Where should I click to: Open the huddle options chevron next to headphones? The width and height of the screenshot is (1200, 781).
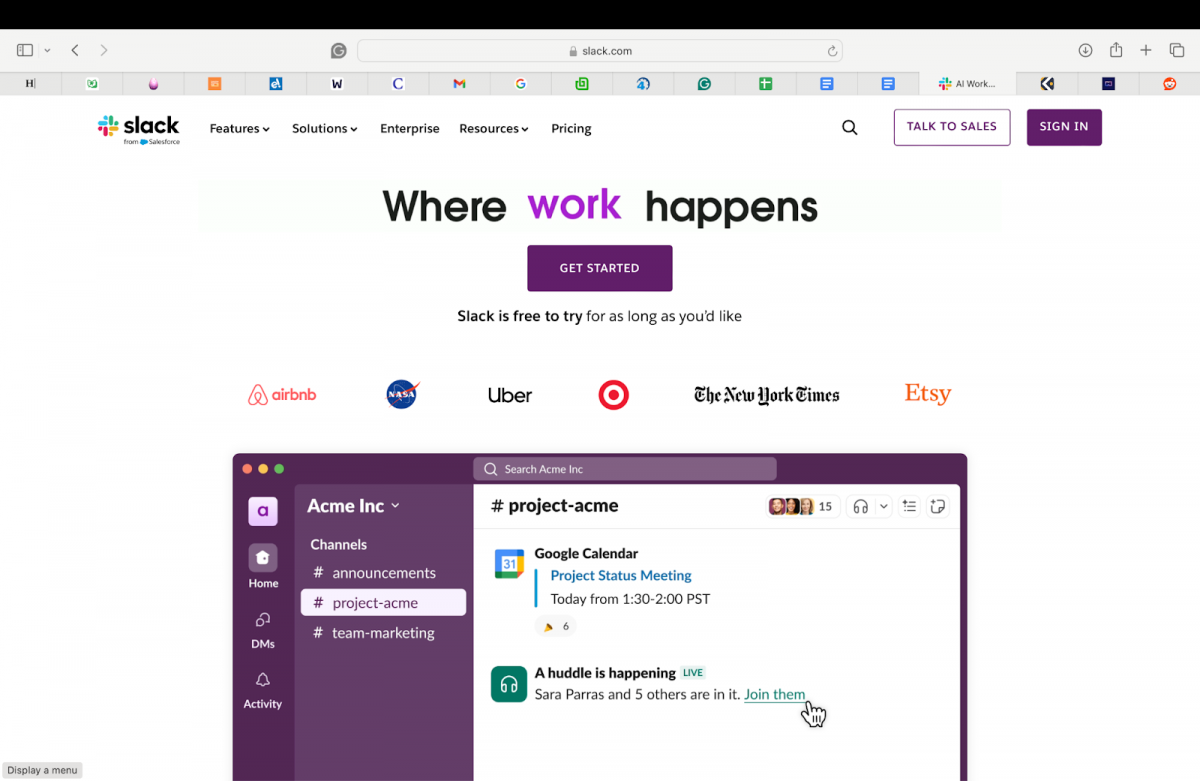[x=883, y=506]
